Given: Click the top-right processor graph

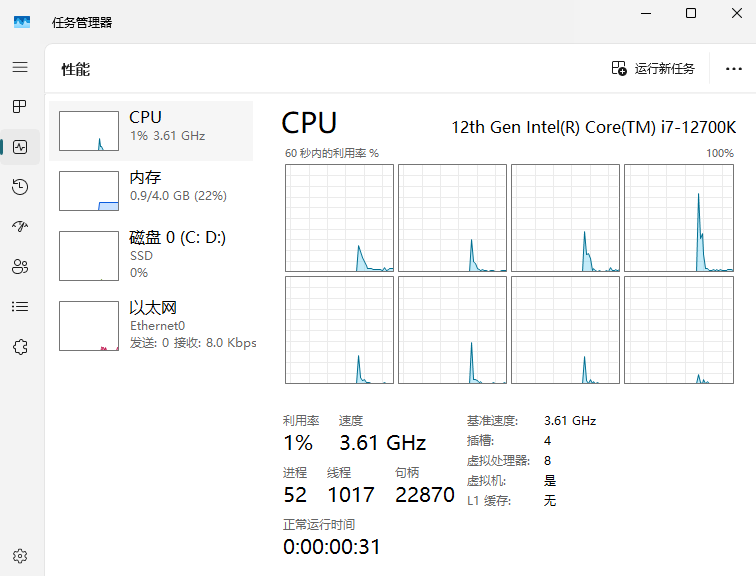Looking at the screenshot, I should [677, 218].
